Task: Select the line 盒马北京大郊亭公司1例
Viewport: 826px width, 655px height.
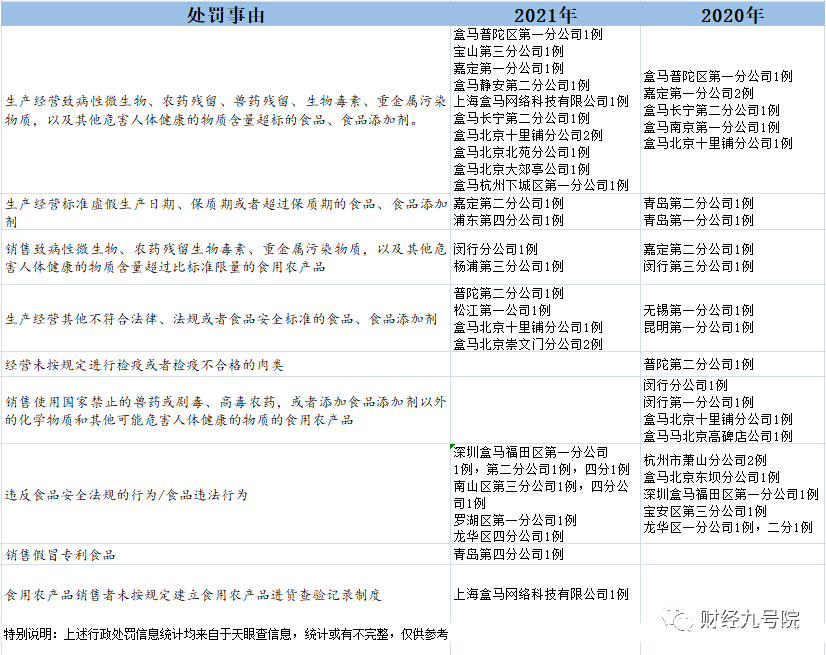Action: coord(522,169)
